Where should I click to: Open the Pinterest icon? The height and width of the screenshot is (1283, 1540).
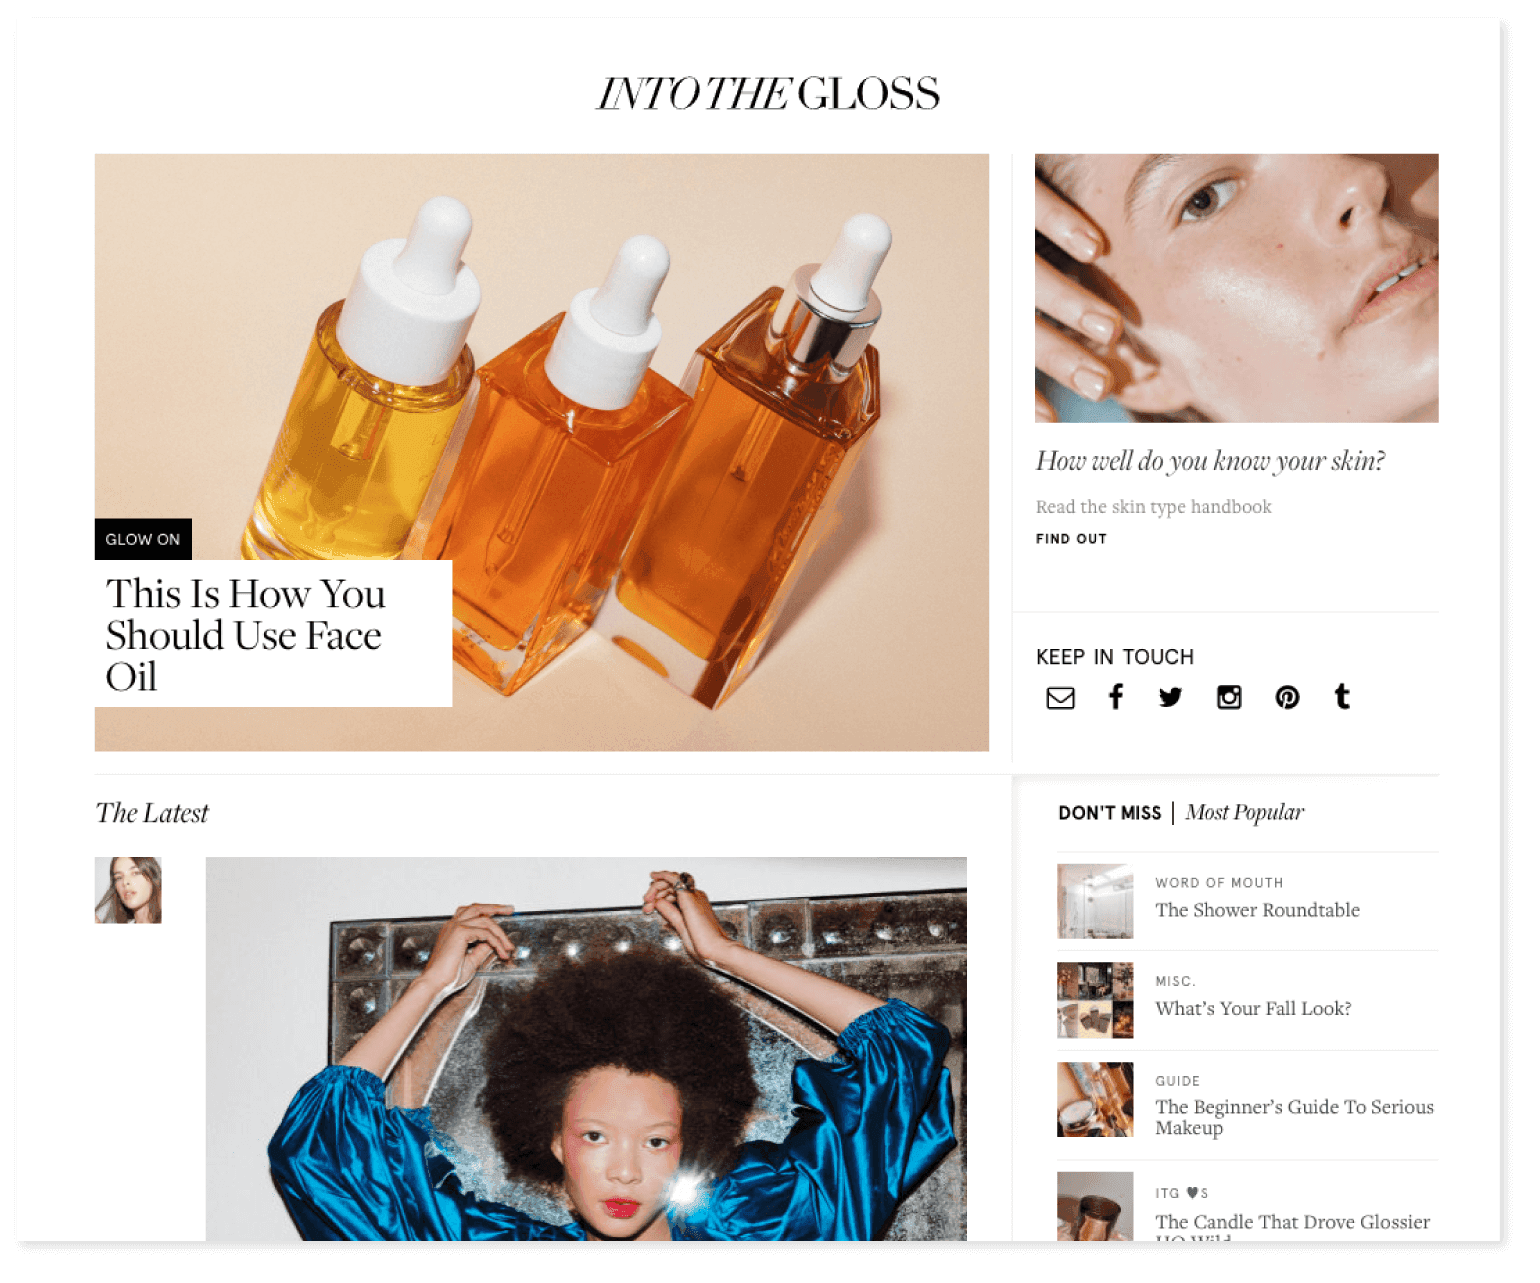[x=1287, y=697]
